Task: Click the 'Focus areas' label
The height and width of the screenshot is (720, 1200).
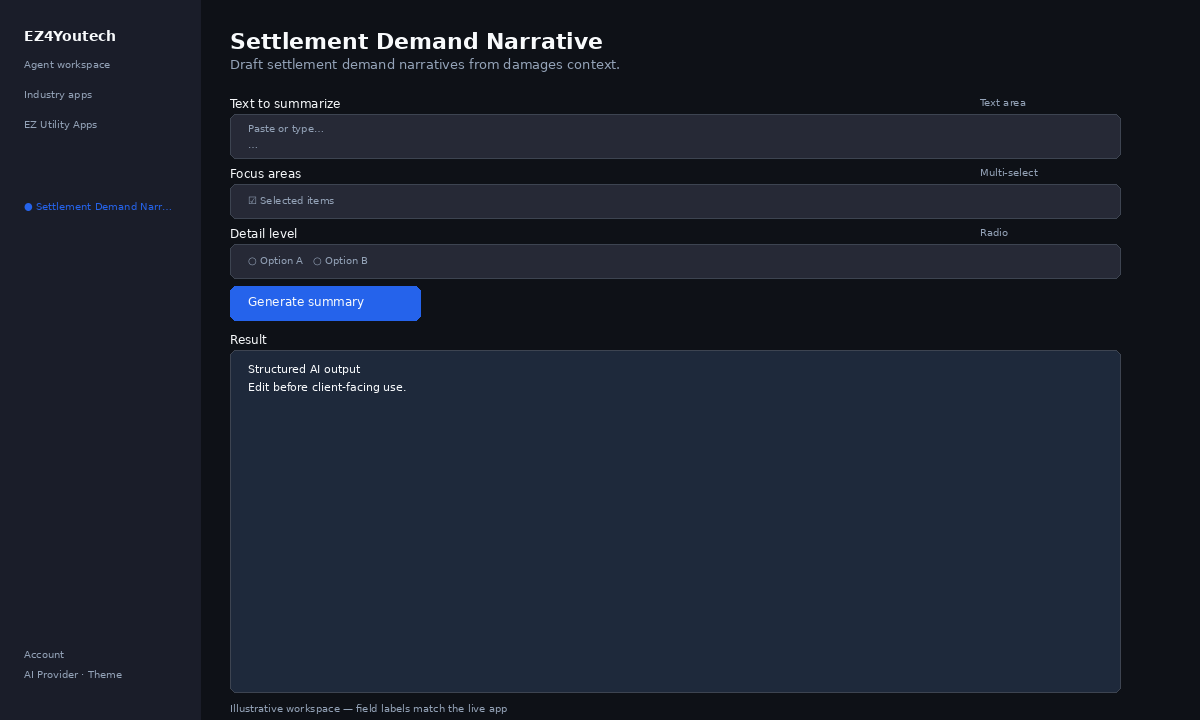Action: coord(265,174)
